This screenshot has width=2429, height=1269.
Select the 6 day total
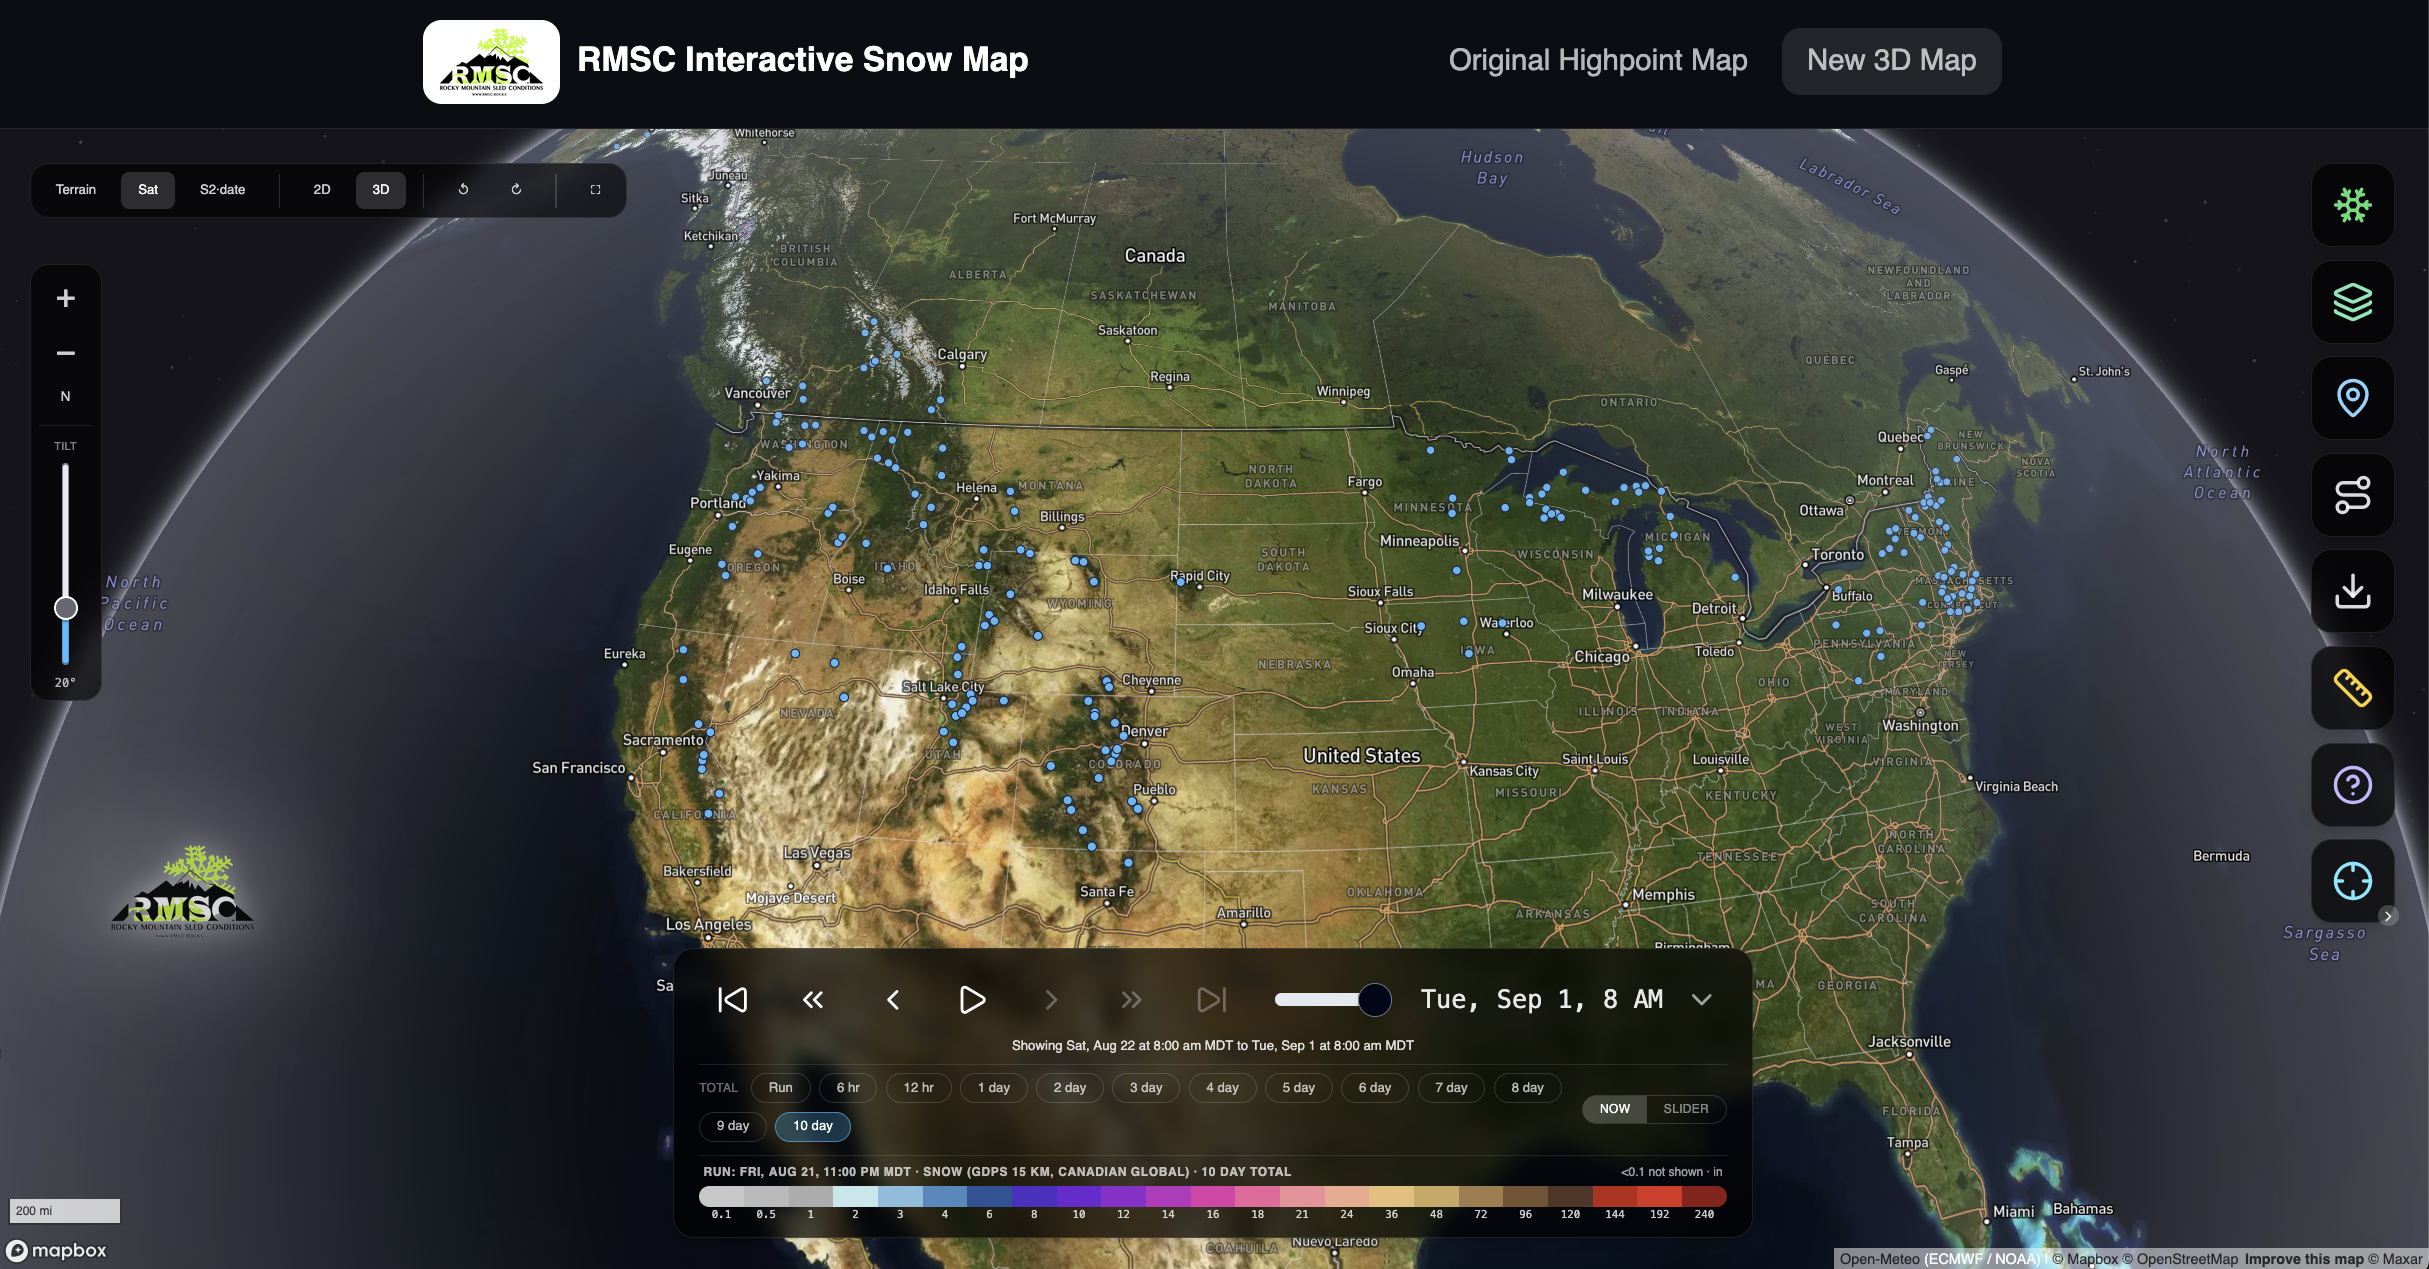(x=1375, y=1088)
